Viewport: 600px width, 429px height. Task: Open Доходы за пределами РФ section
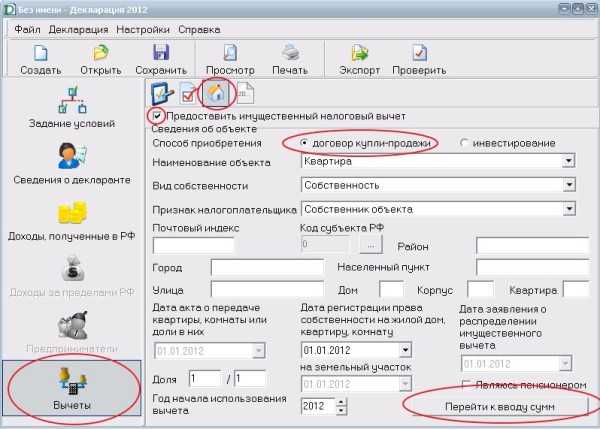coord(72,276)
